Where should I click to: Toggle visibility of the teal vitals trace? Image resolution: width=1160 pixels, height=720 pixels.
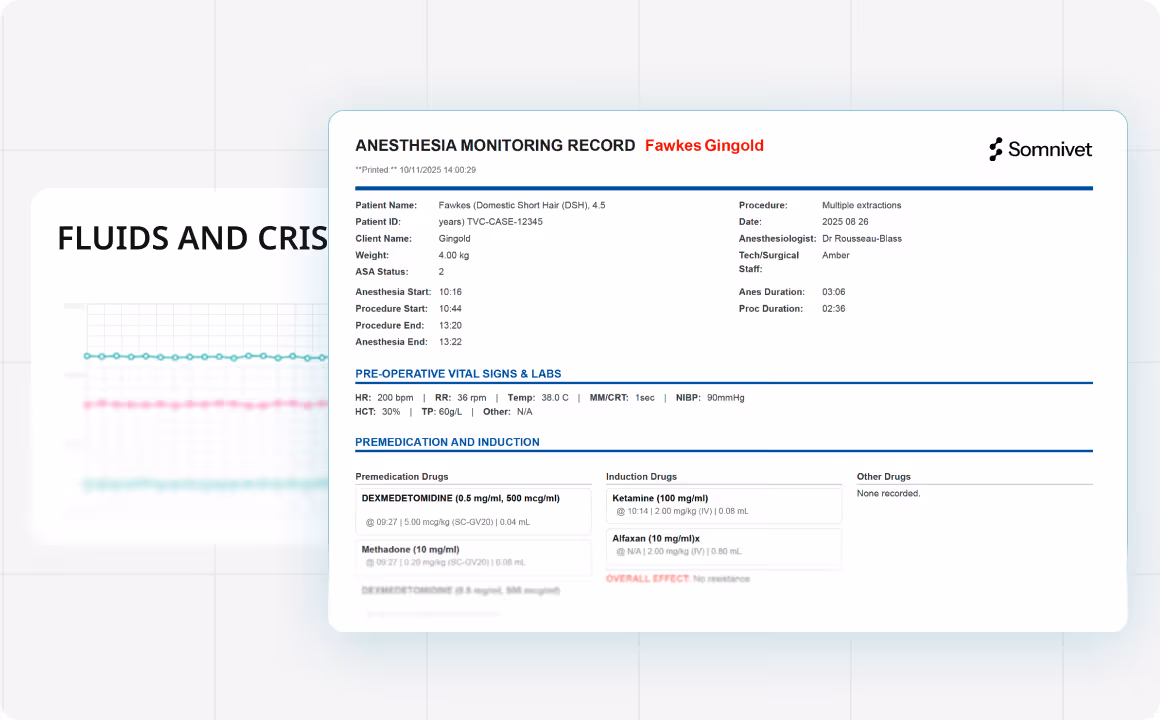click(200, 356)
